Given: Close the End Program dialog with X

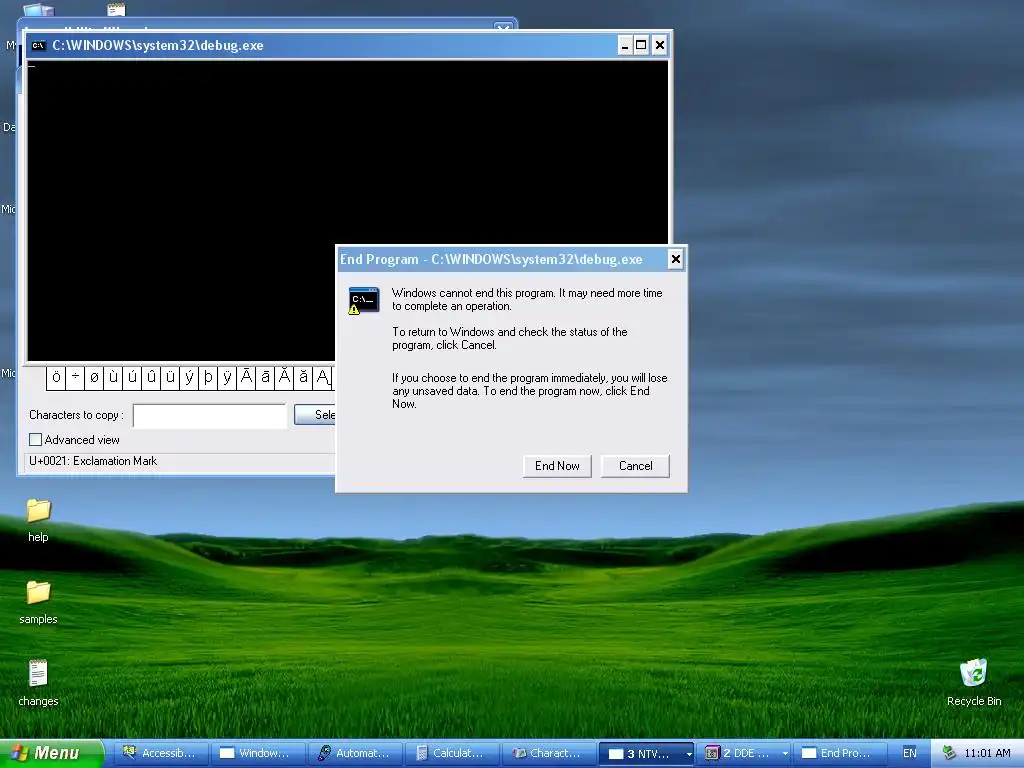Looking at the screenshot, I should (x=675, y=259).
